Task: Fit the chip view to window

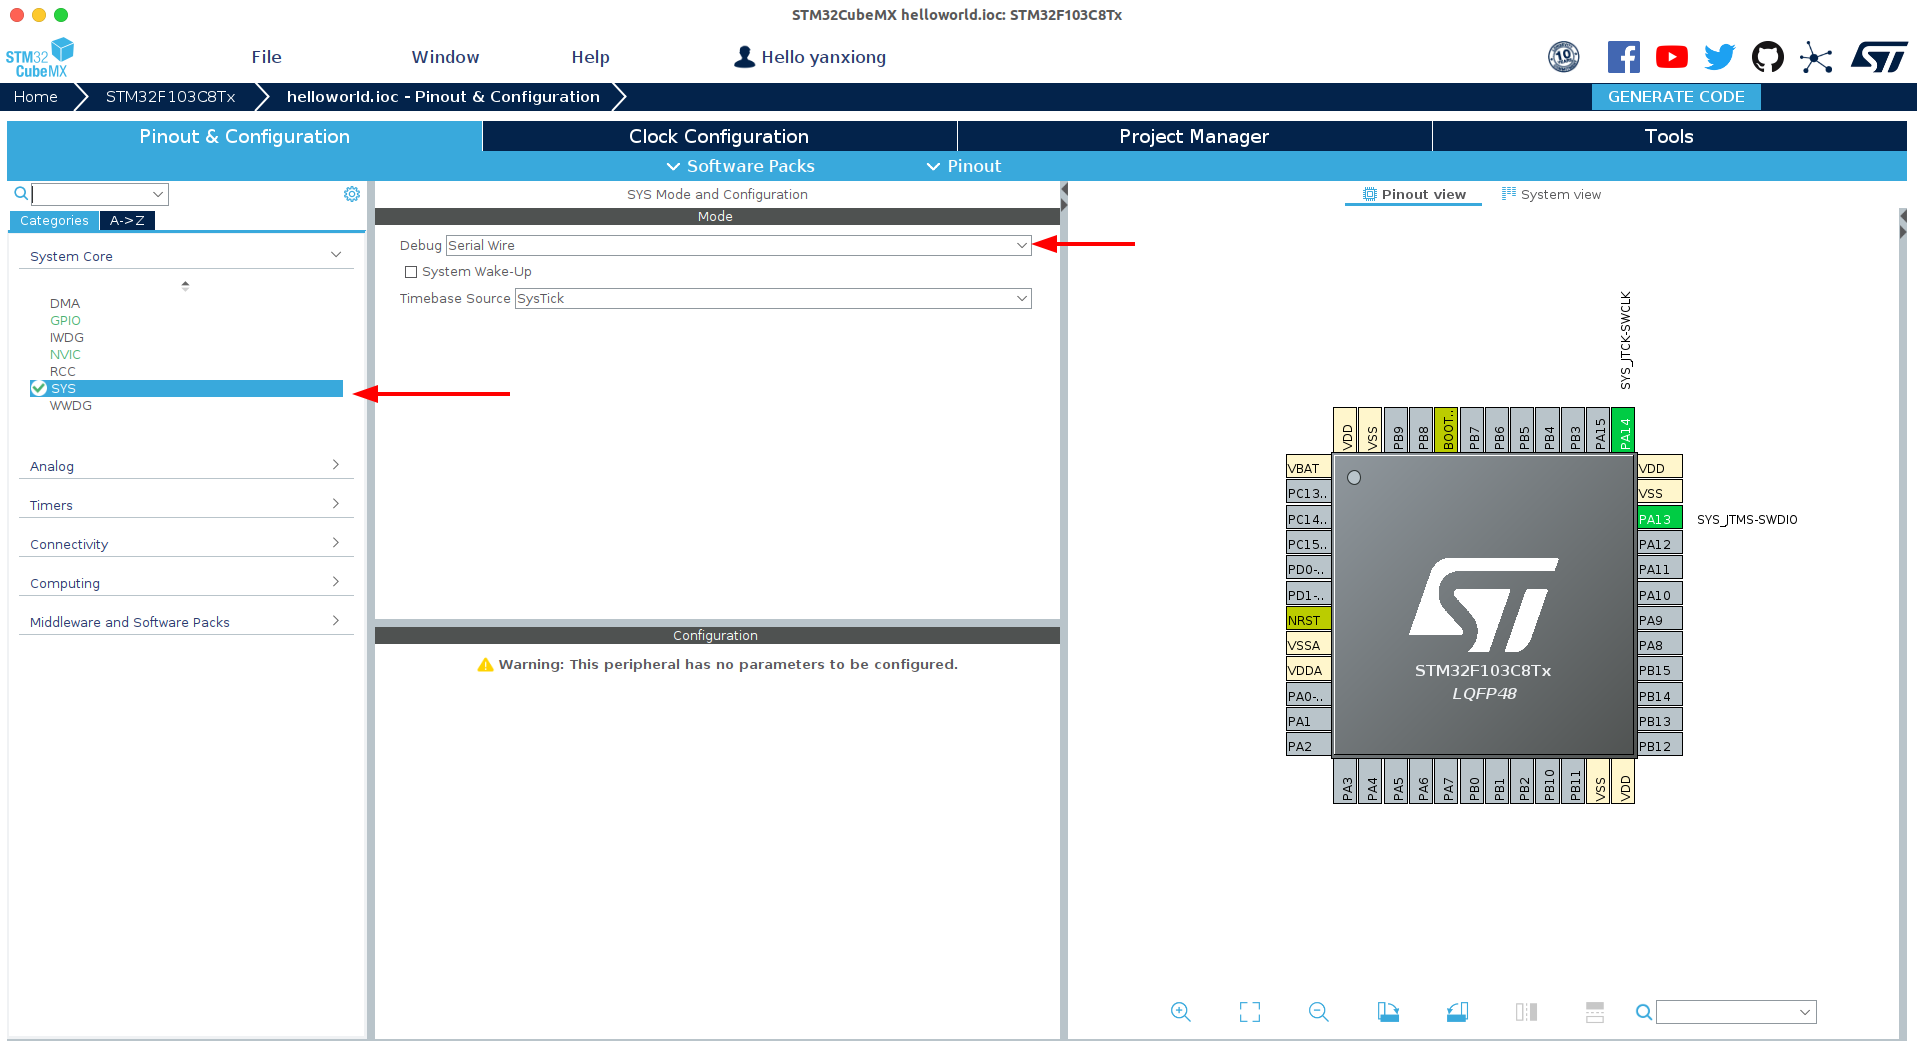Action: coord(1250,1012)
